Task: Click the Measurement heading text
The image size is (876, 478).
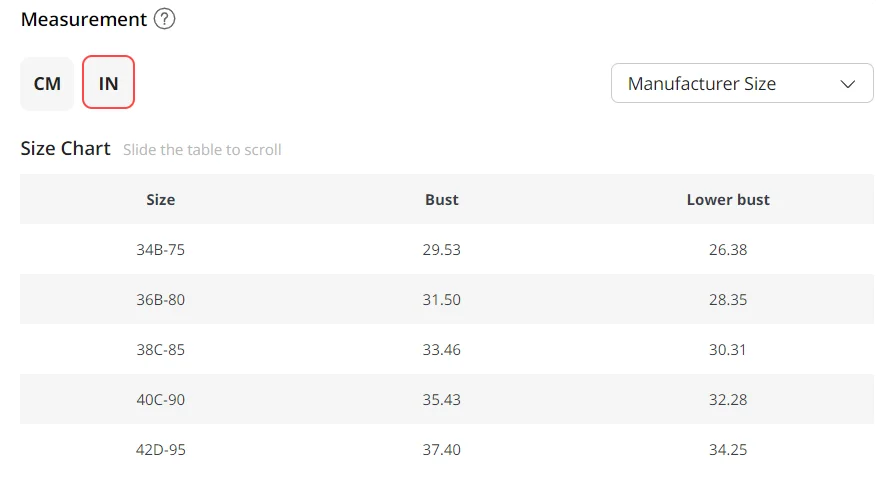Action: tap(84, 19)
